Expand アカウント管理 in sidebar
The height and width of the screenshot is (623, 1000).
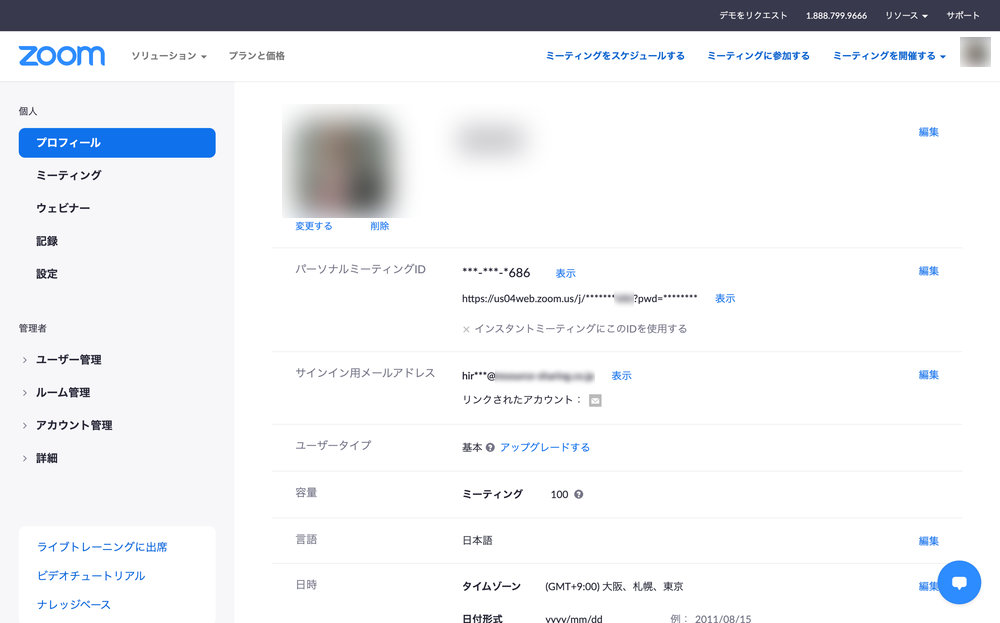tap(74, 425)
